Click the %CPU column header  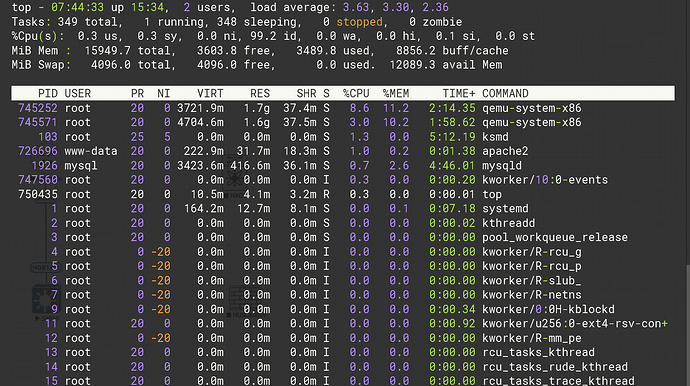[356, 93]
